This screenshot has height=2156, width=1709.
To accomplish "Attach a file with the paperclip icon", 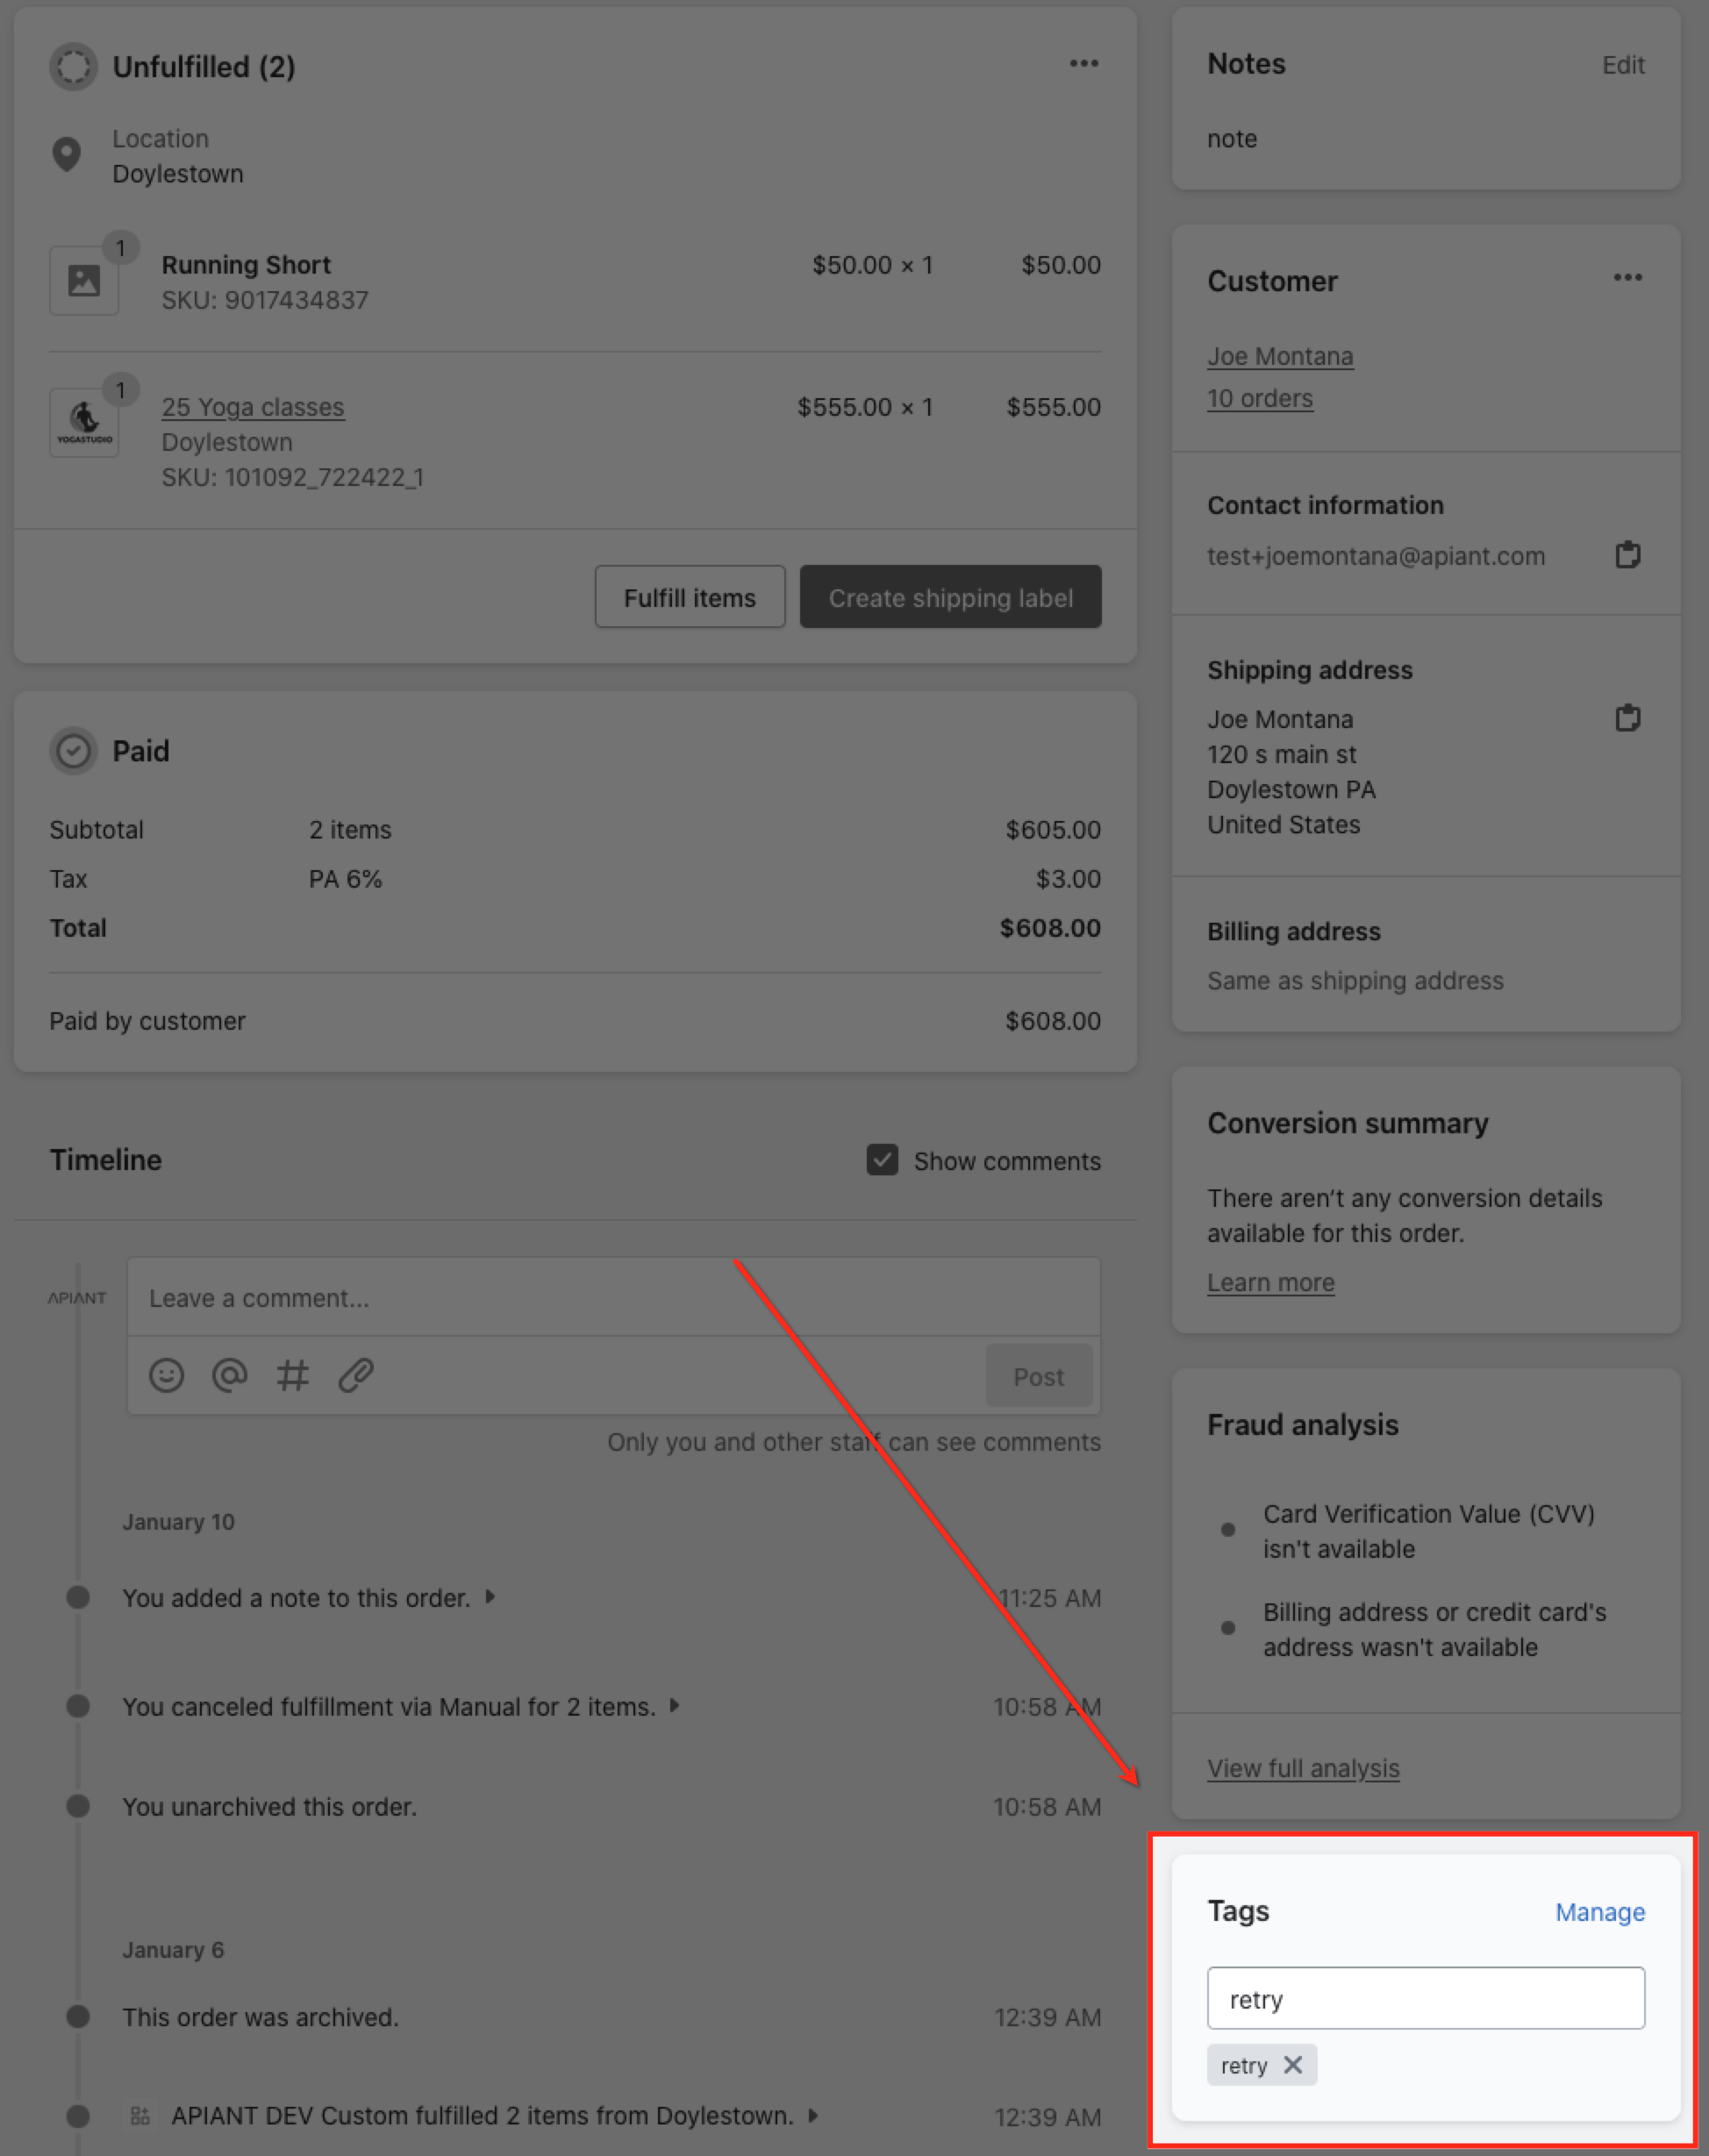I will 356,1376.
